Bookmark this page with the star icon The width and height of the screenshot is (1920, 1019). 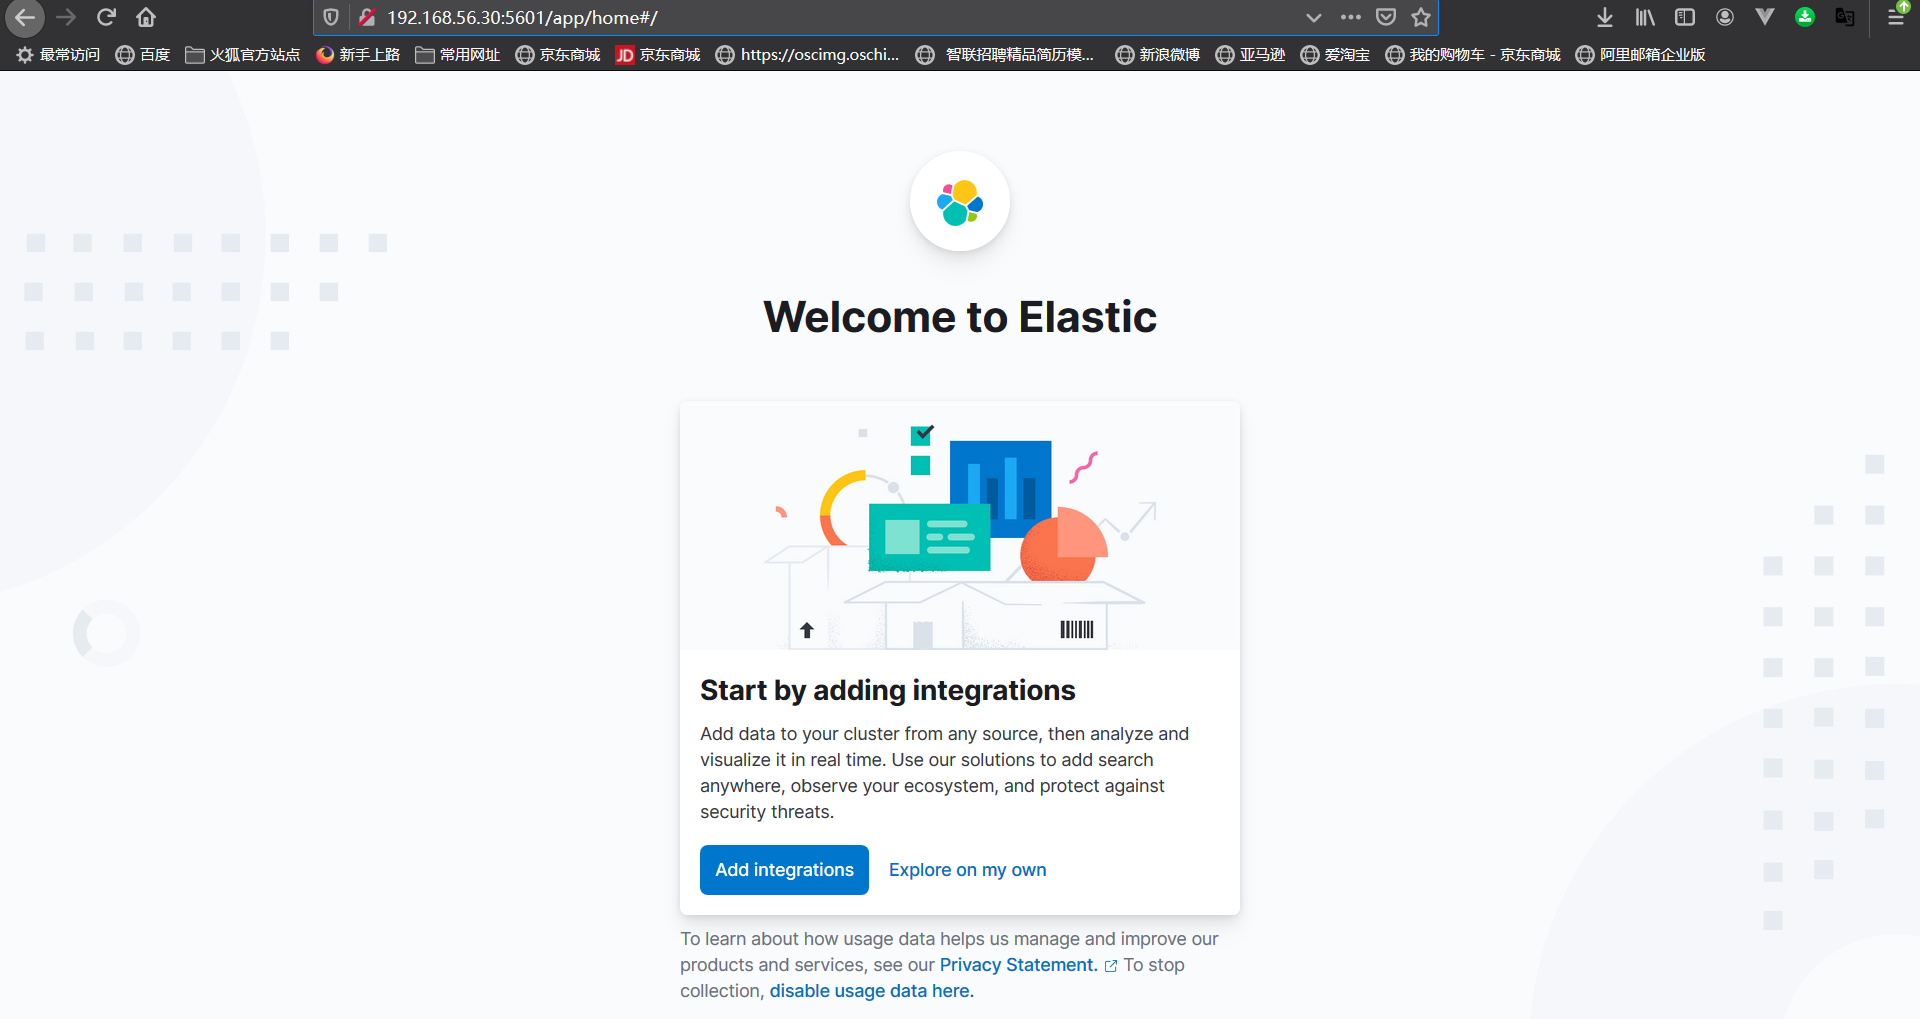[1421, 17]
